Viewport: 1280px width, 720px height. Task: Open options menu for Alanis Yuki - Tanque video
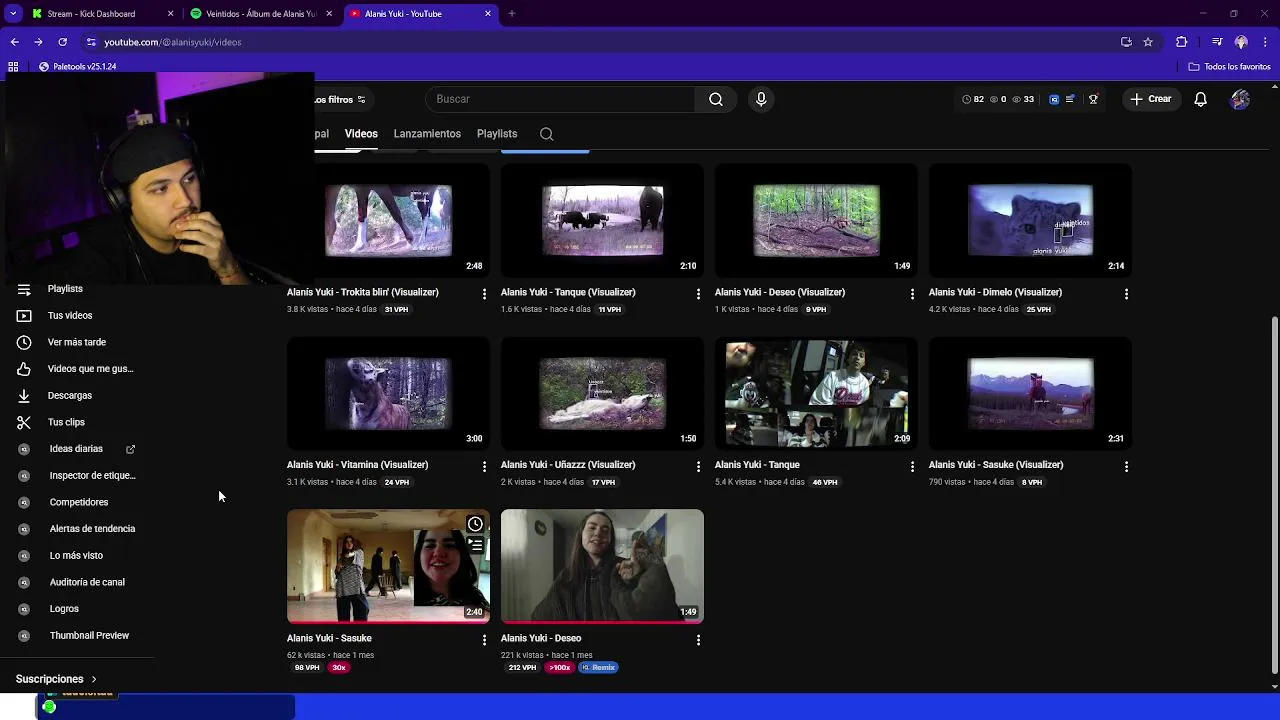point(912,466)
